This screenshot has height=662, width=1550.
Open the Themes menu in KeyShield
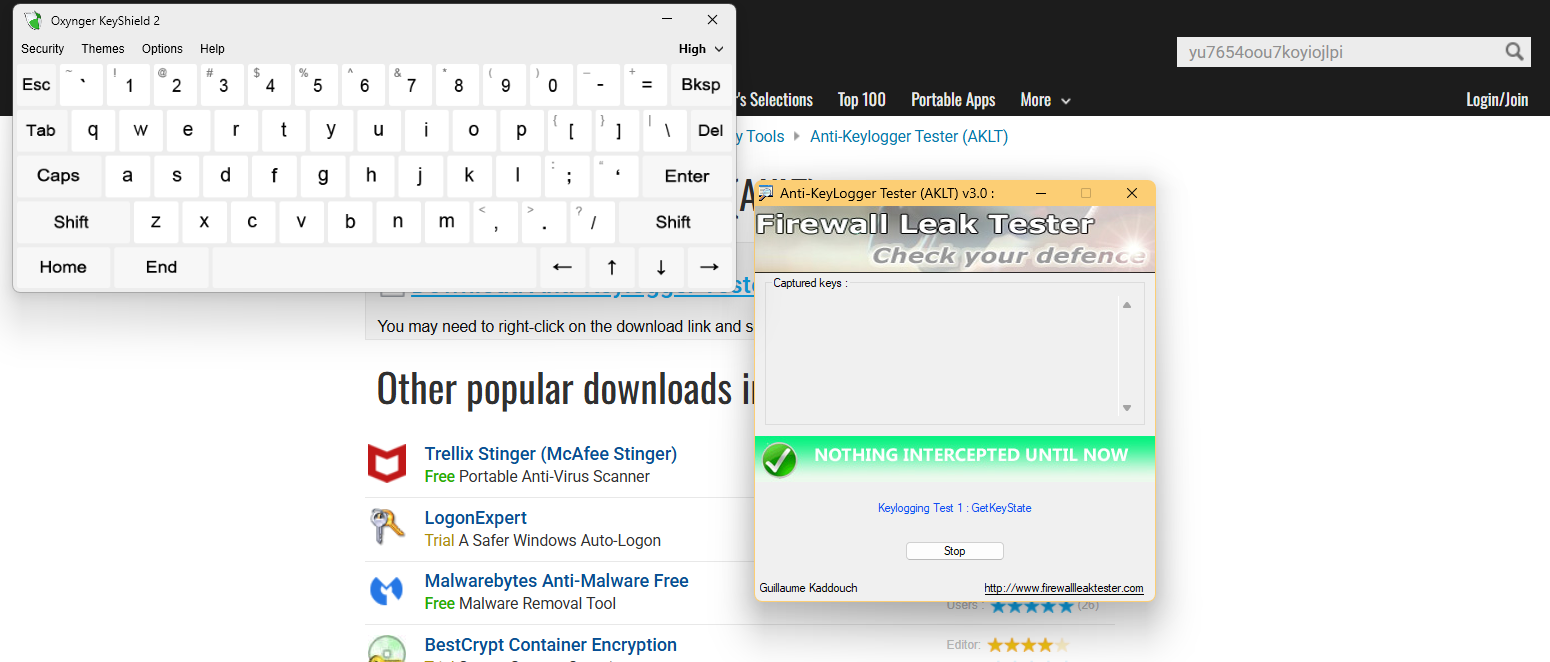tap(103, 48)
